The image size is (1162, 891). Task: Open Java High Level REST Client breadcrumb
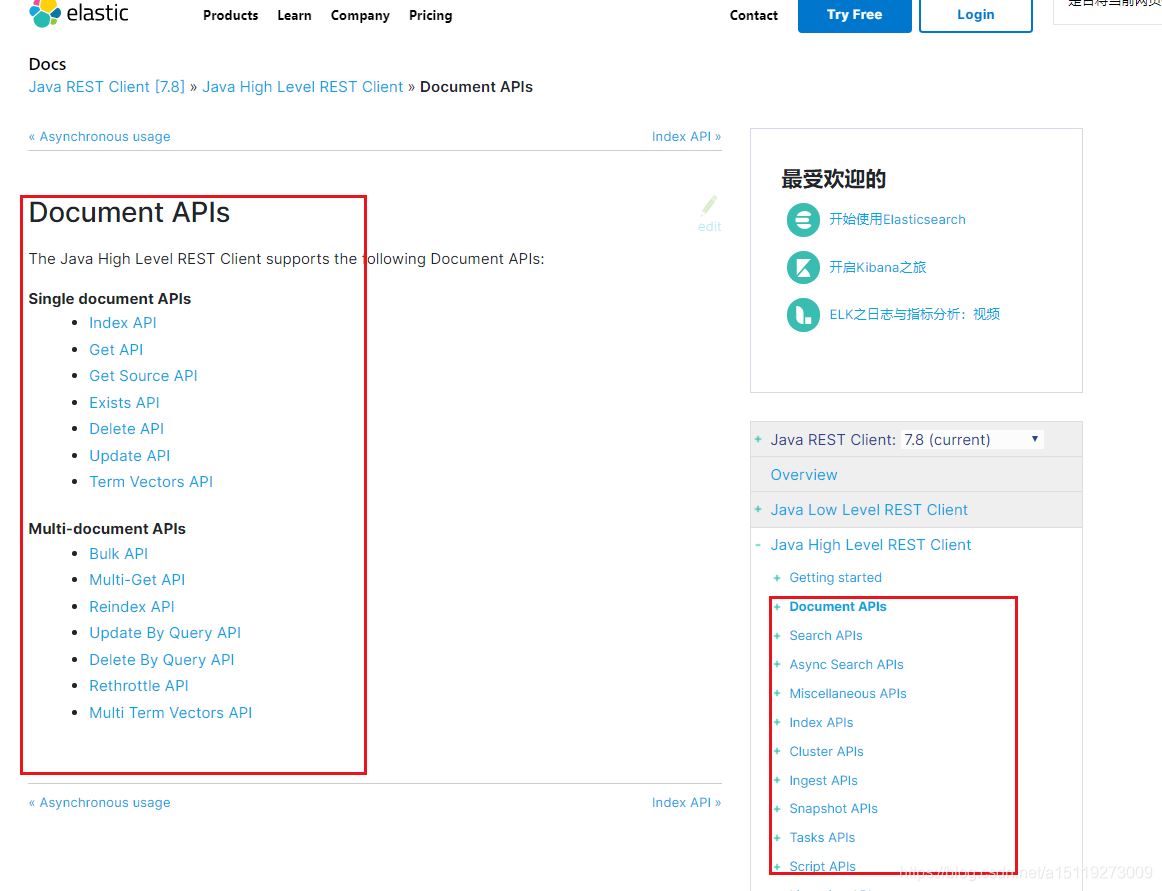coord(302,87)
